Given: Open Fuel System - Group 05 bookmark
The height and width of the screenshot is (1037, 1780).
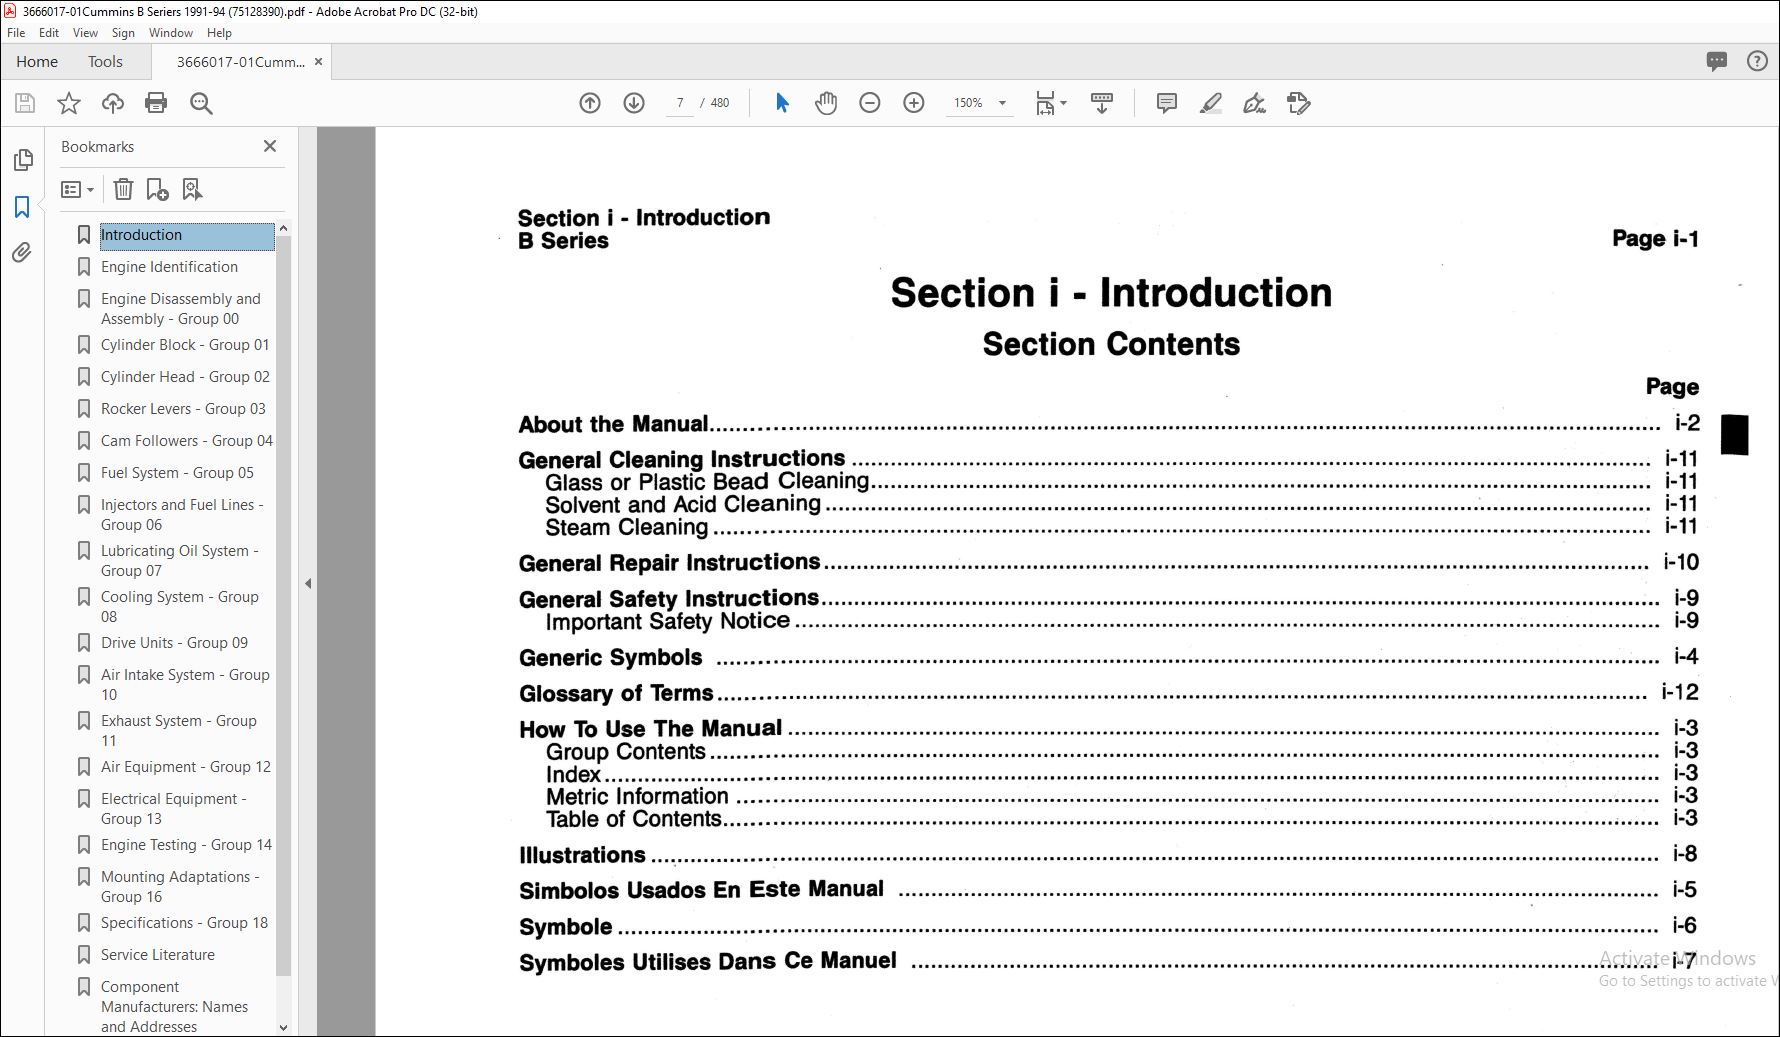Looking at the screenshot, I should coord(177,473).
